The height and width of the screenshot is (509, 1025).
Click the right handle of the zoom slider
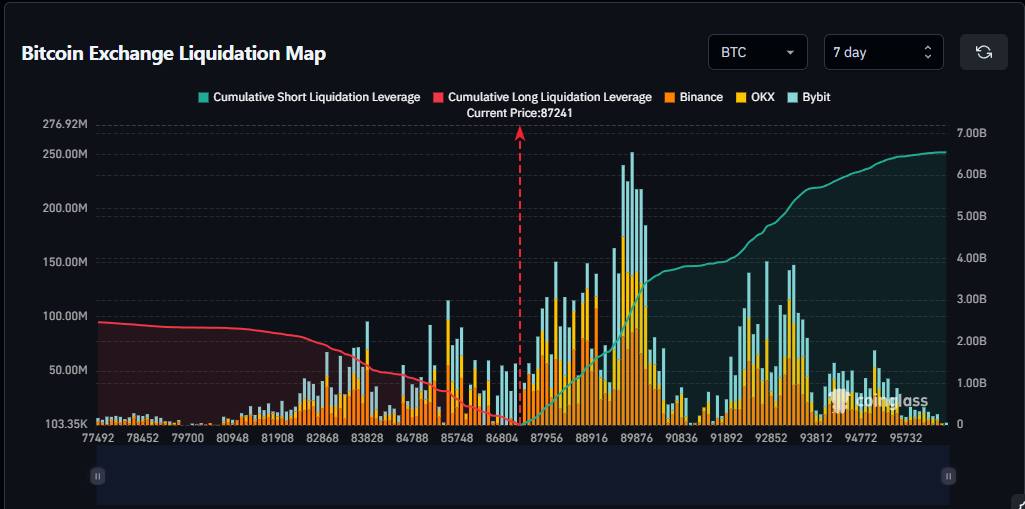(x=947, y=477)
